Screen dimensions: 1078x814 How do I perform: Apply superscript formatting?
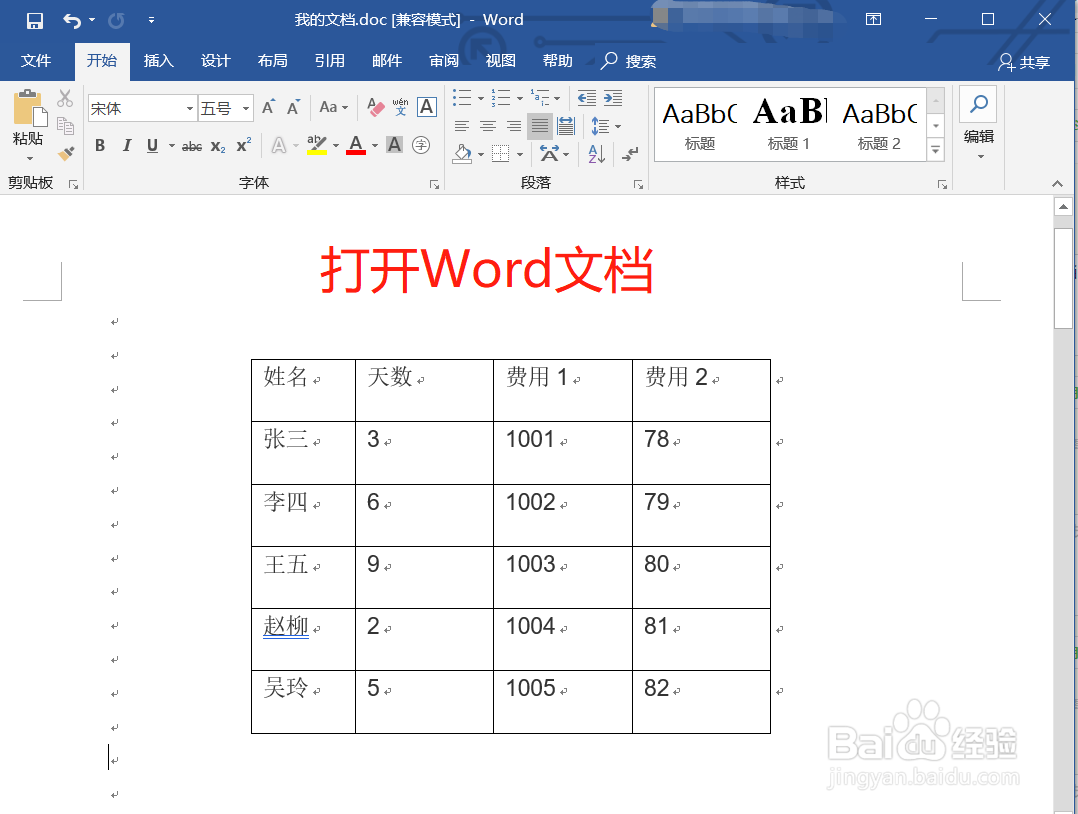coord(243,146)
